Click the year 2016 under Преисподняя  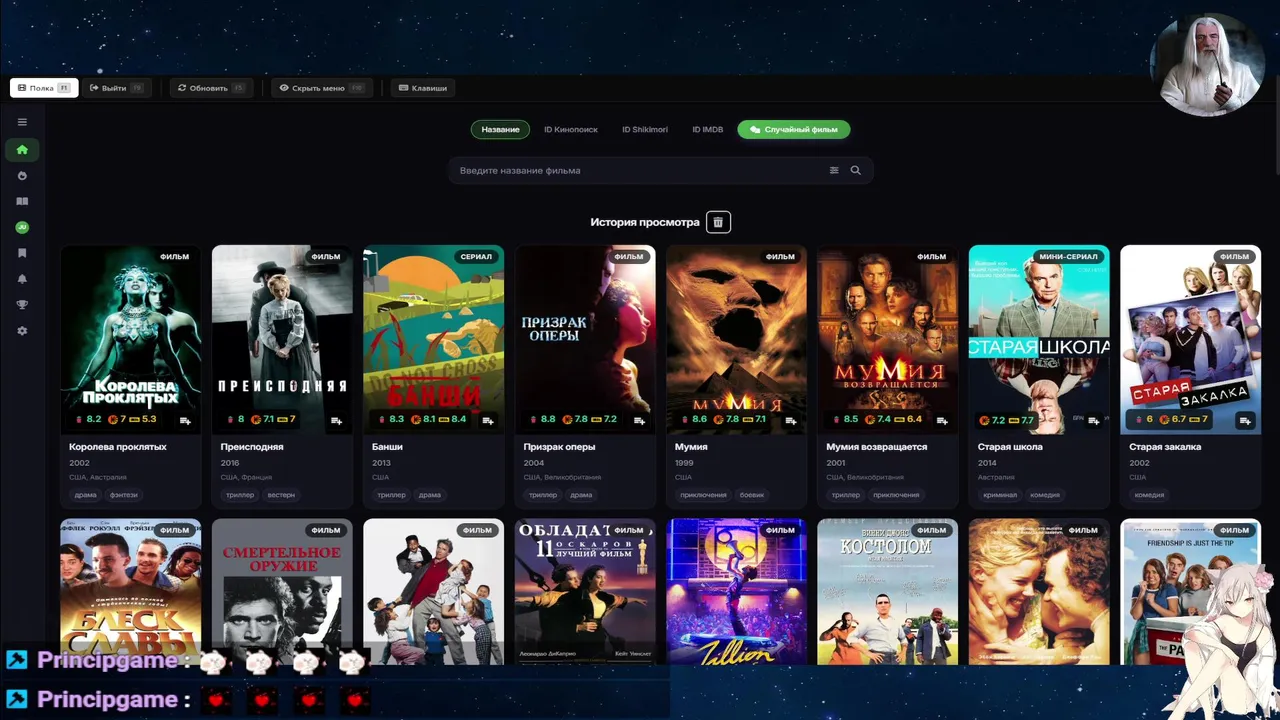pos(230,463)
